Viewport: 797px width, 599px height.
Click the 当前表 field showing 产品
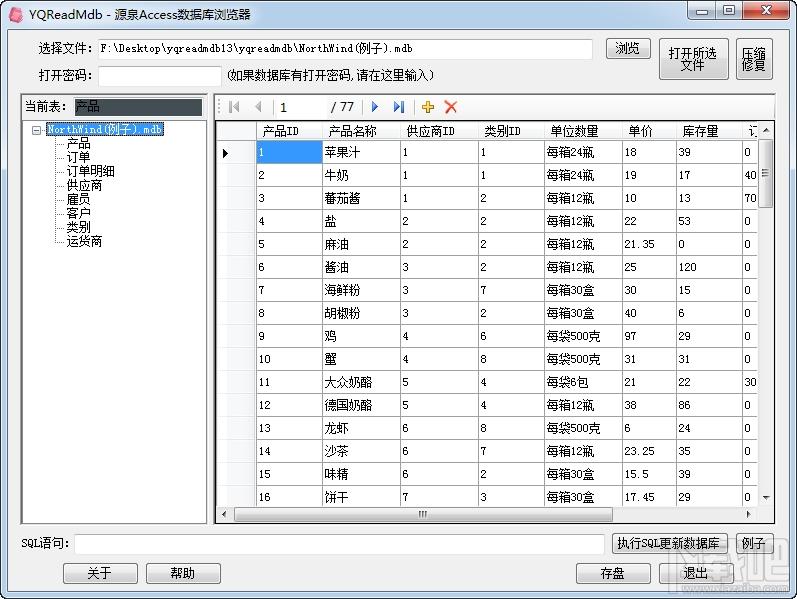[138, 107]
